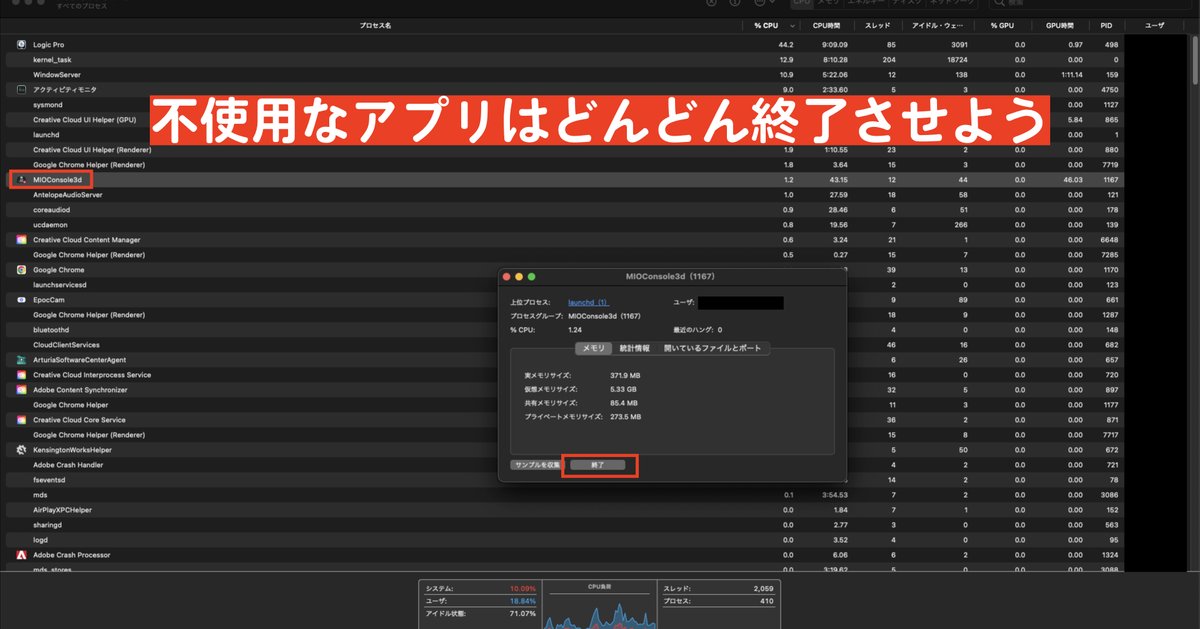Zoom the MIOConsole3d info window
The height and width of the screenshot is (629, 1200).
(532, 276)
